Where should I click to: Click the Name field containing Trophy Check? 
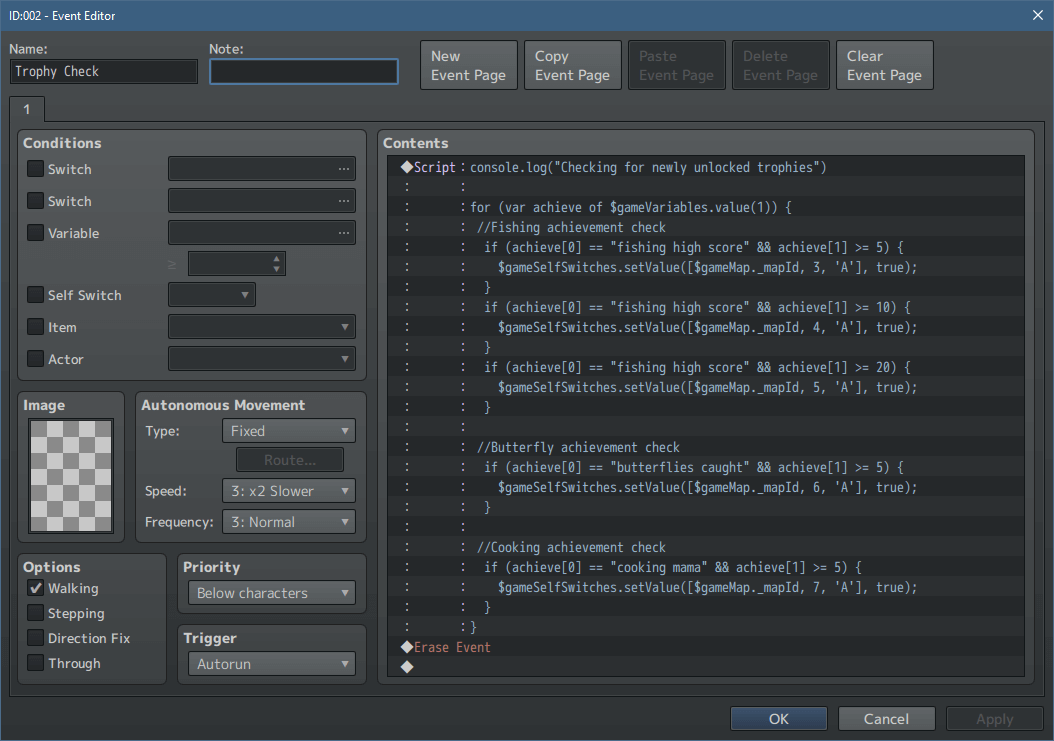tap(104, 71)
